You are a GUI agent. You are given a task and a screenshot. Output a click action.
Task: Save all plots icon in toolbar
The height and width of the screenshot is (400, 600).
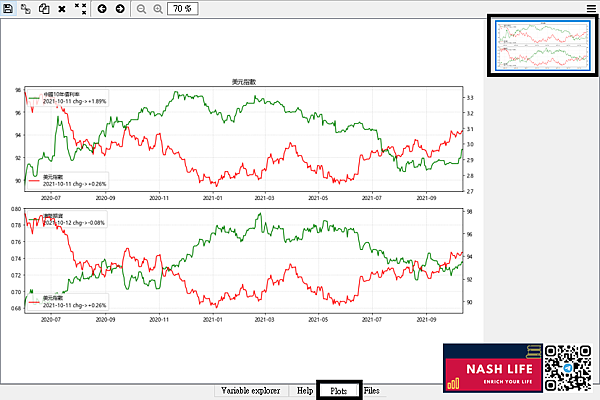click(x=26, y=8)
